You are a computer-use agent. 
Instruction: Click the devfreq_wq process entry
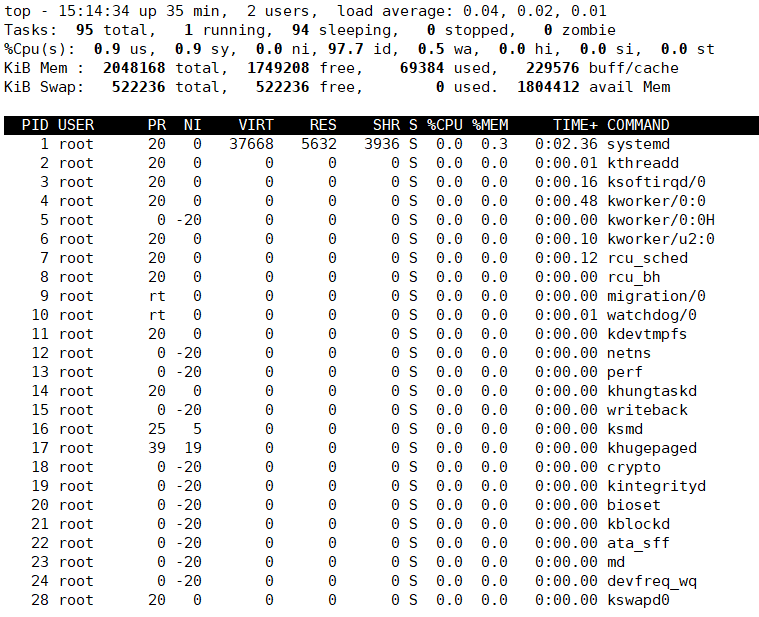tap(652, 581)
